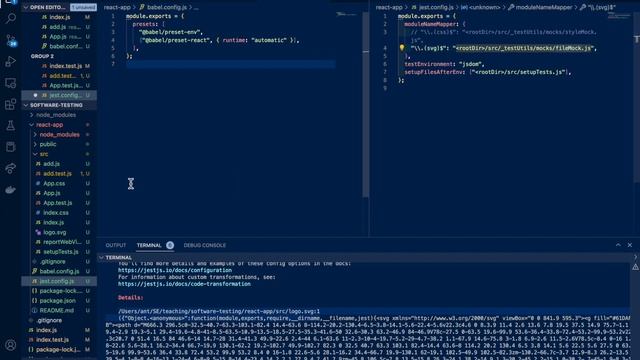
Task: Expand node_modules inside react-app
Action: pyautogui.click(x=35, y=135)
